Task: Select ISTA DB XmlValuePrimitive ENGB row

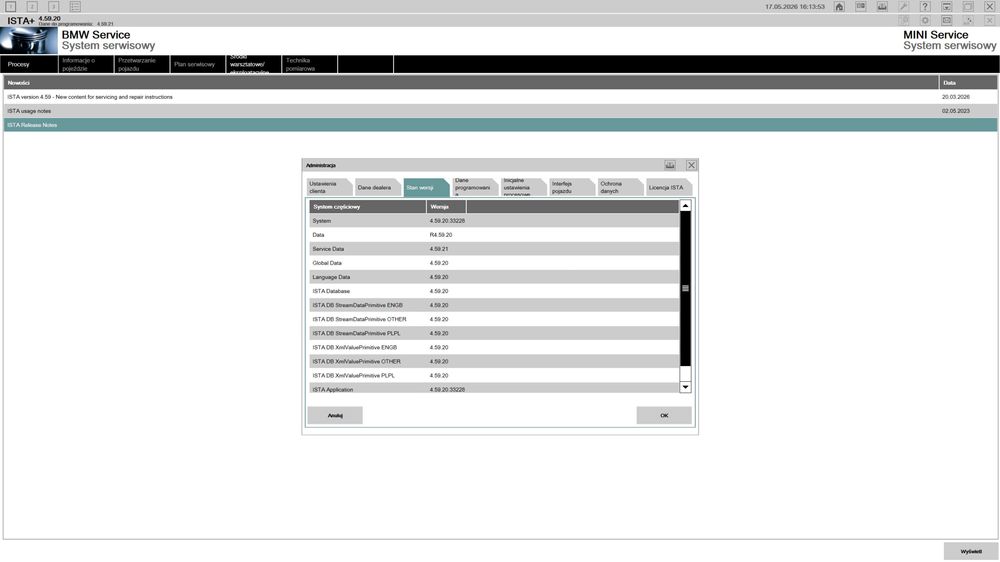Action: (x=494, y=347)
